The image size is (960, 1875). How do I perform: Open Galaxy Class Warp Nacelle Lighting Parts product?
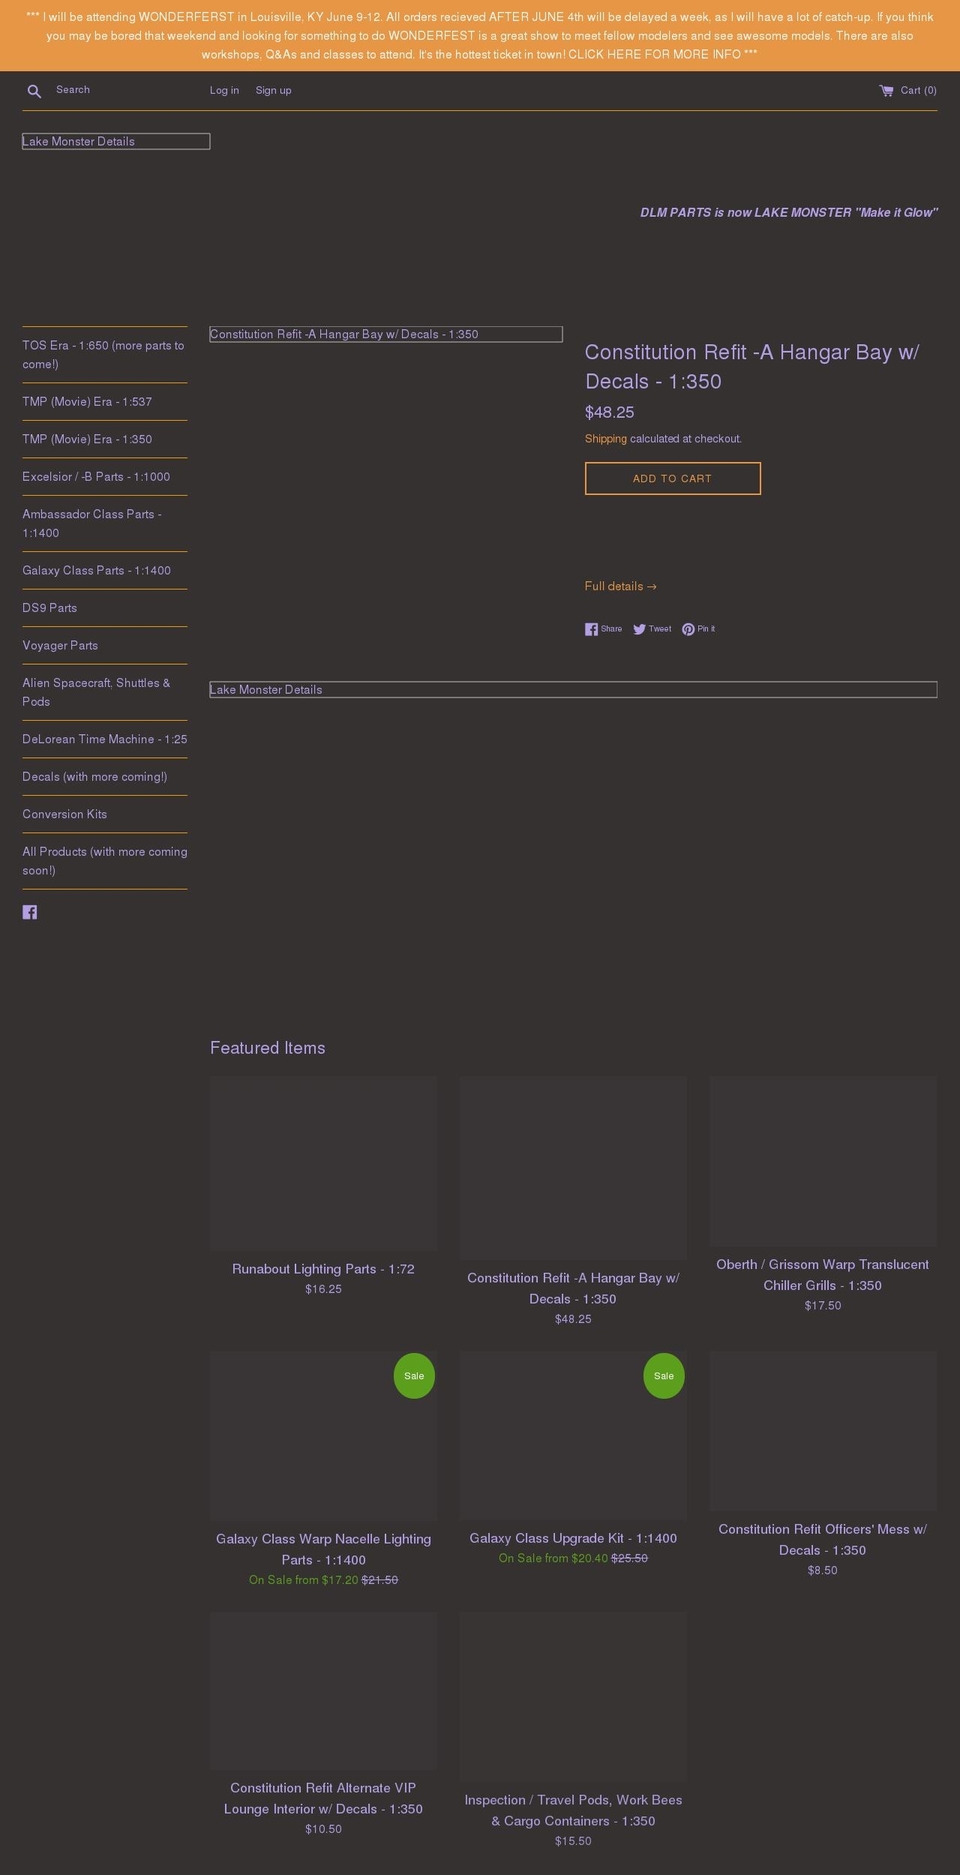coord(323,1549)
